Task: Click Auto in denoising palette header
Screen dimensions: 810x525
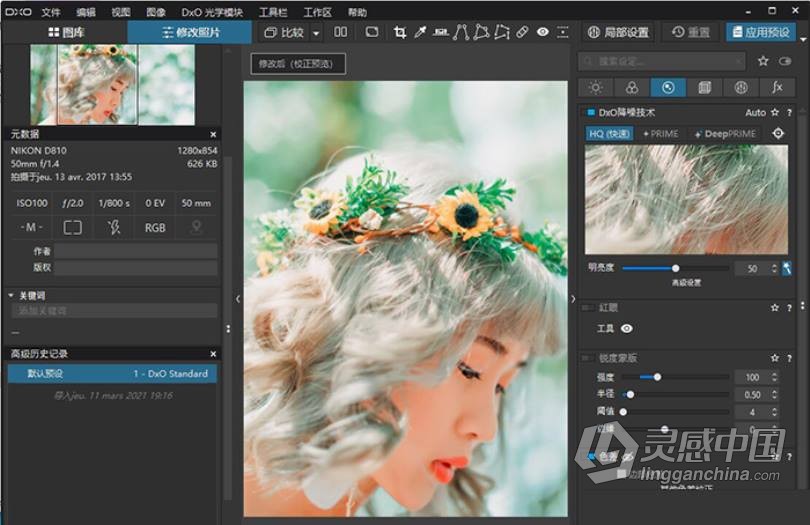Action: coord(755,113)
